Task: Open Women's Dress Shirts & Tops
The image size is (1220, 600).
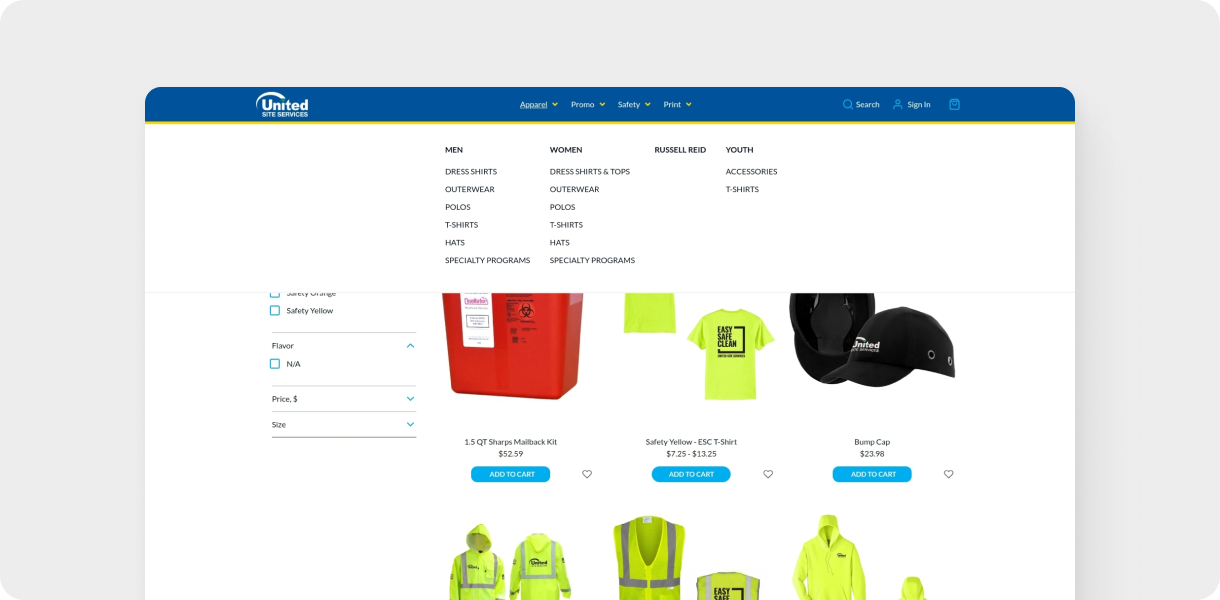Action: (x=590, y=172)
